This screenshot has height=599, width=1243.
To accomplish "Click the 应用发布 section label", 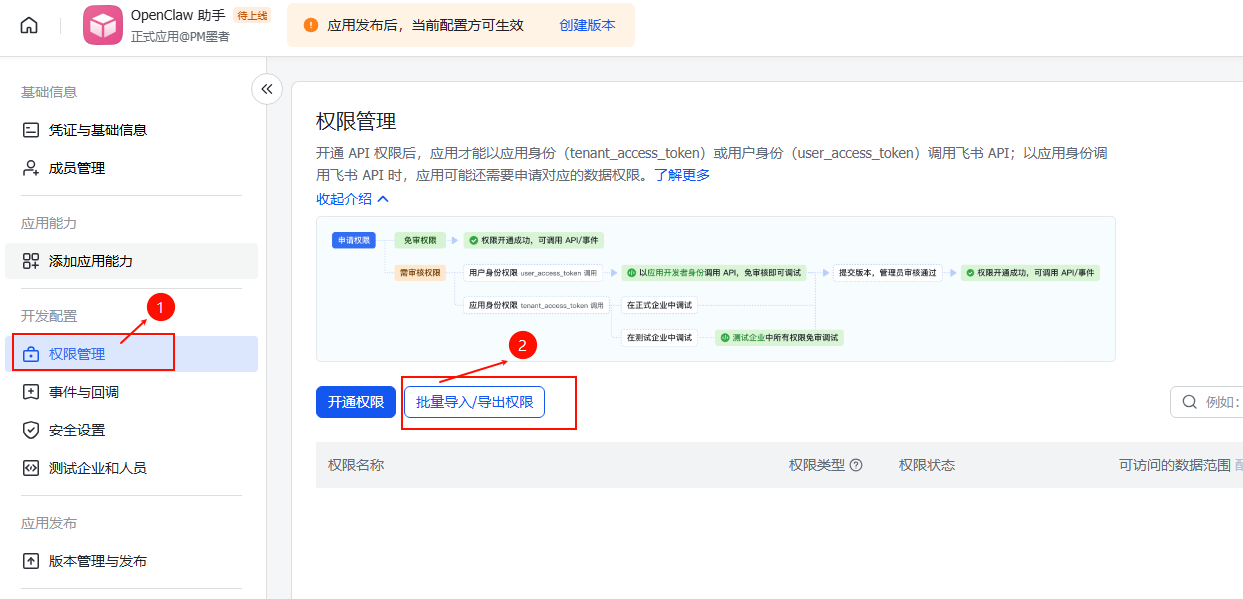I will pyautogui.click(x=49, y=523).
